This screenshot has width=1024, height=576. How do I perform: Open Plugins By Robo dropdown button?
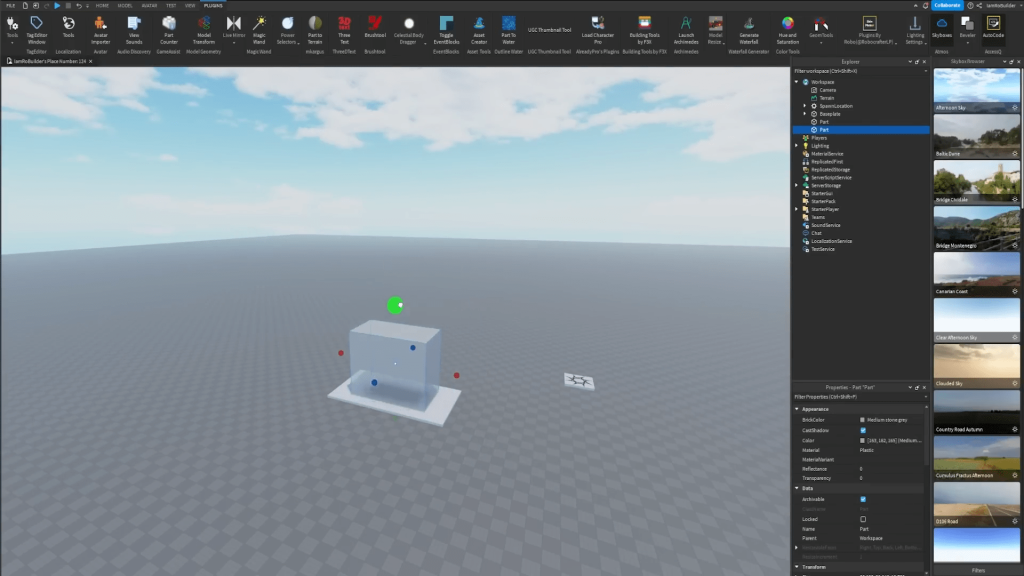[870, 30]
